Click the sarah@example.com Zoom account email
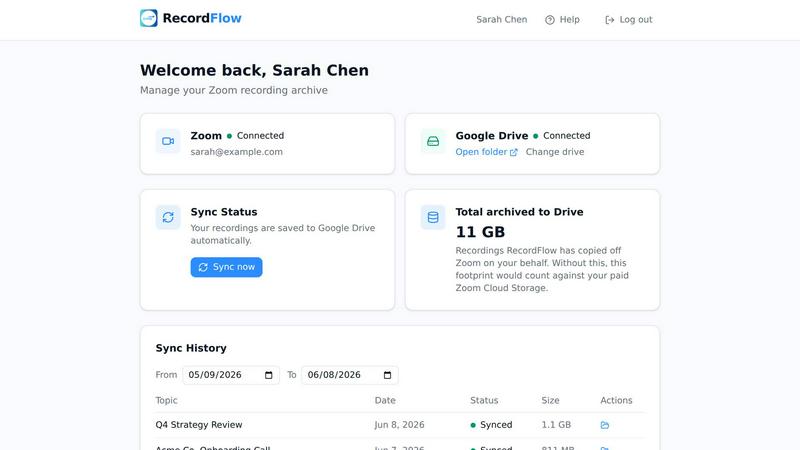The height and width of the screenshot is (450, 800). (237, 152)
